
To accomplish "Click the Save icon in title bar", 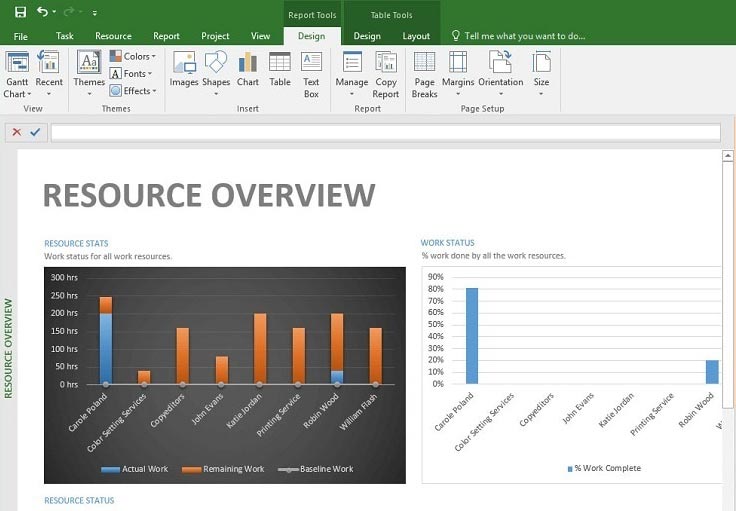I will (20, 12).
